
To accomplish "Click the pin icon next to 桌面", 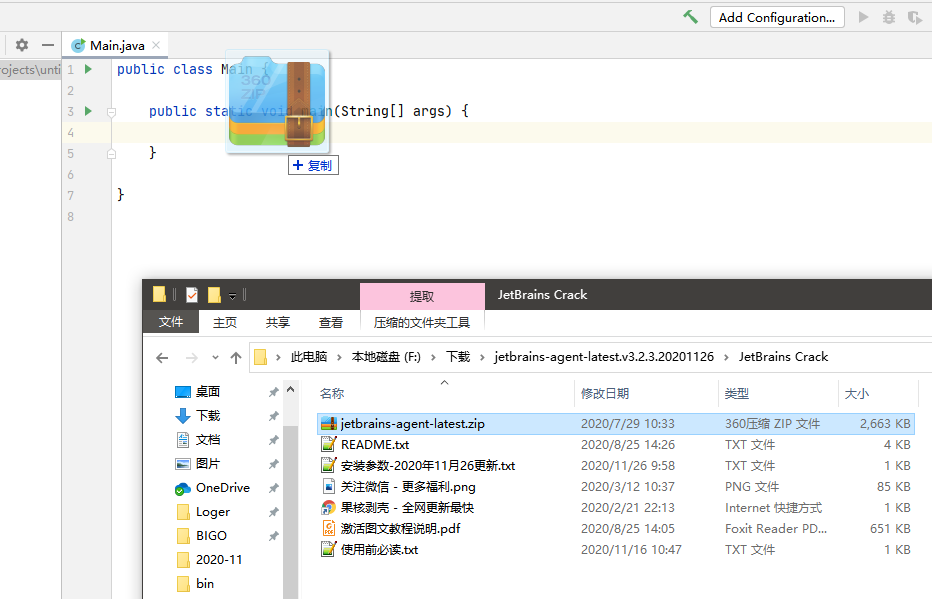I will 273,392.
